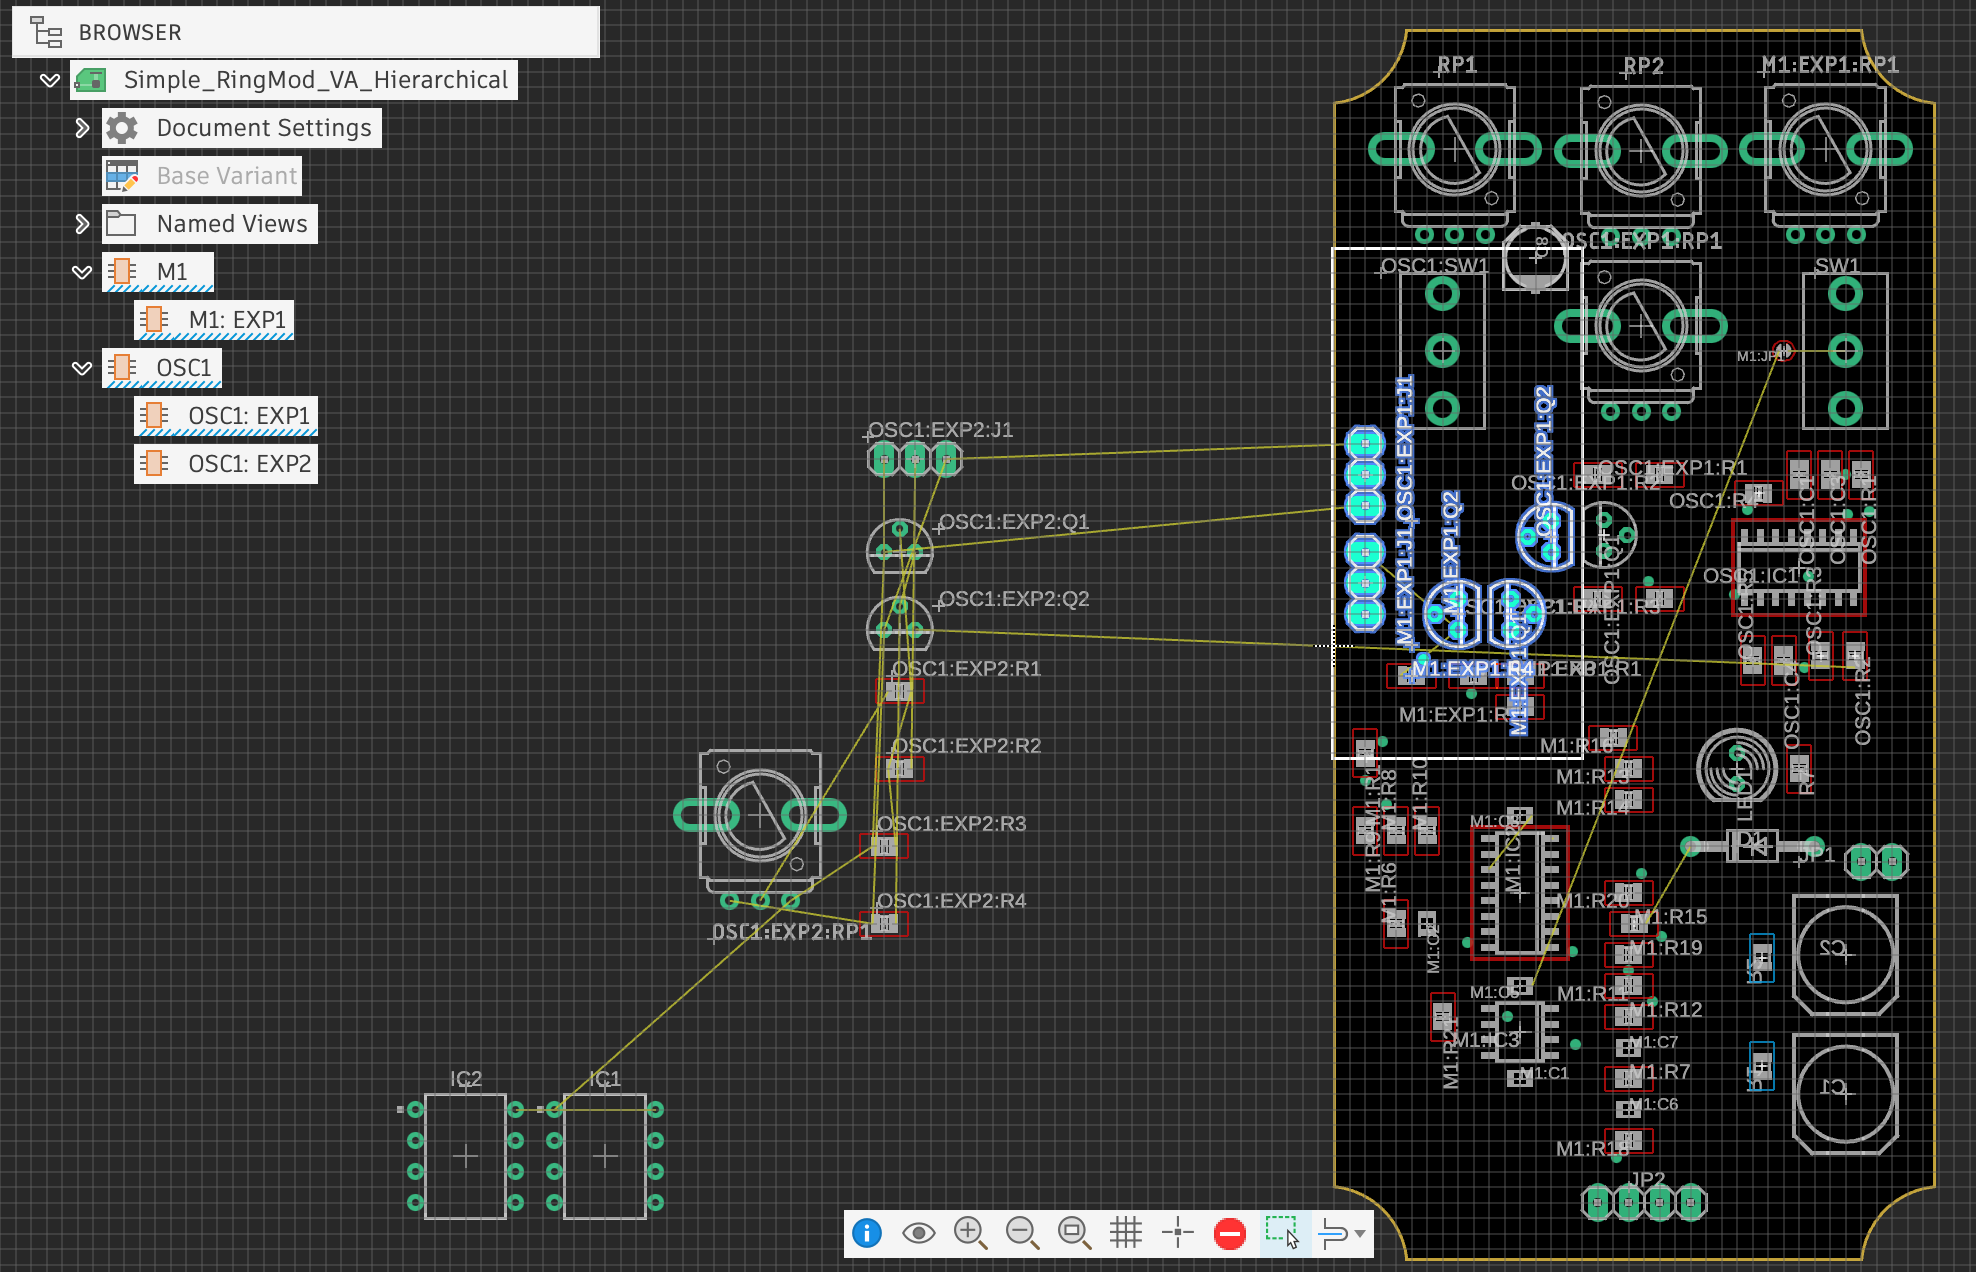Screen dimensions: 1976x1272
Task: Click the IC2 component footprint
Action: 465,1156
